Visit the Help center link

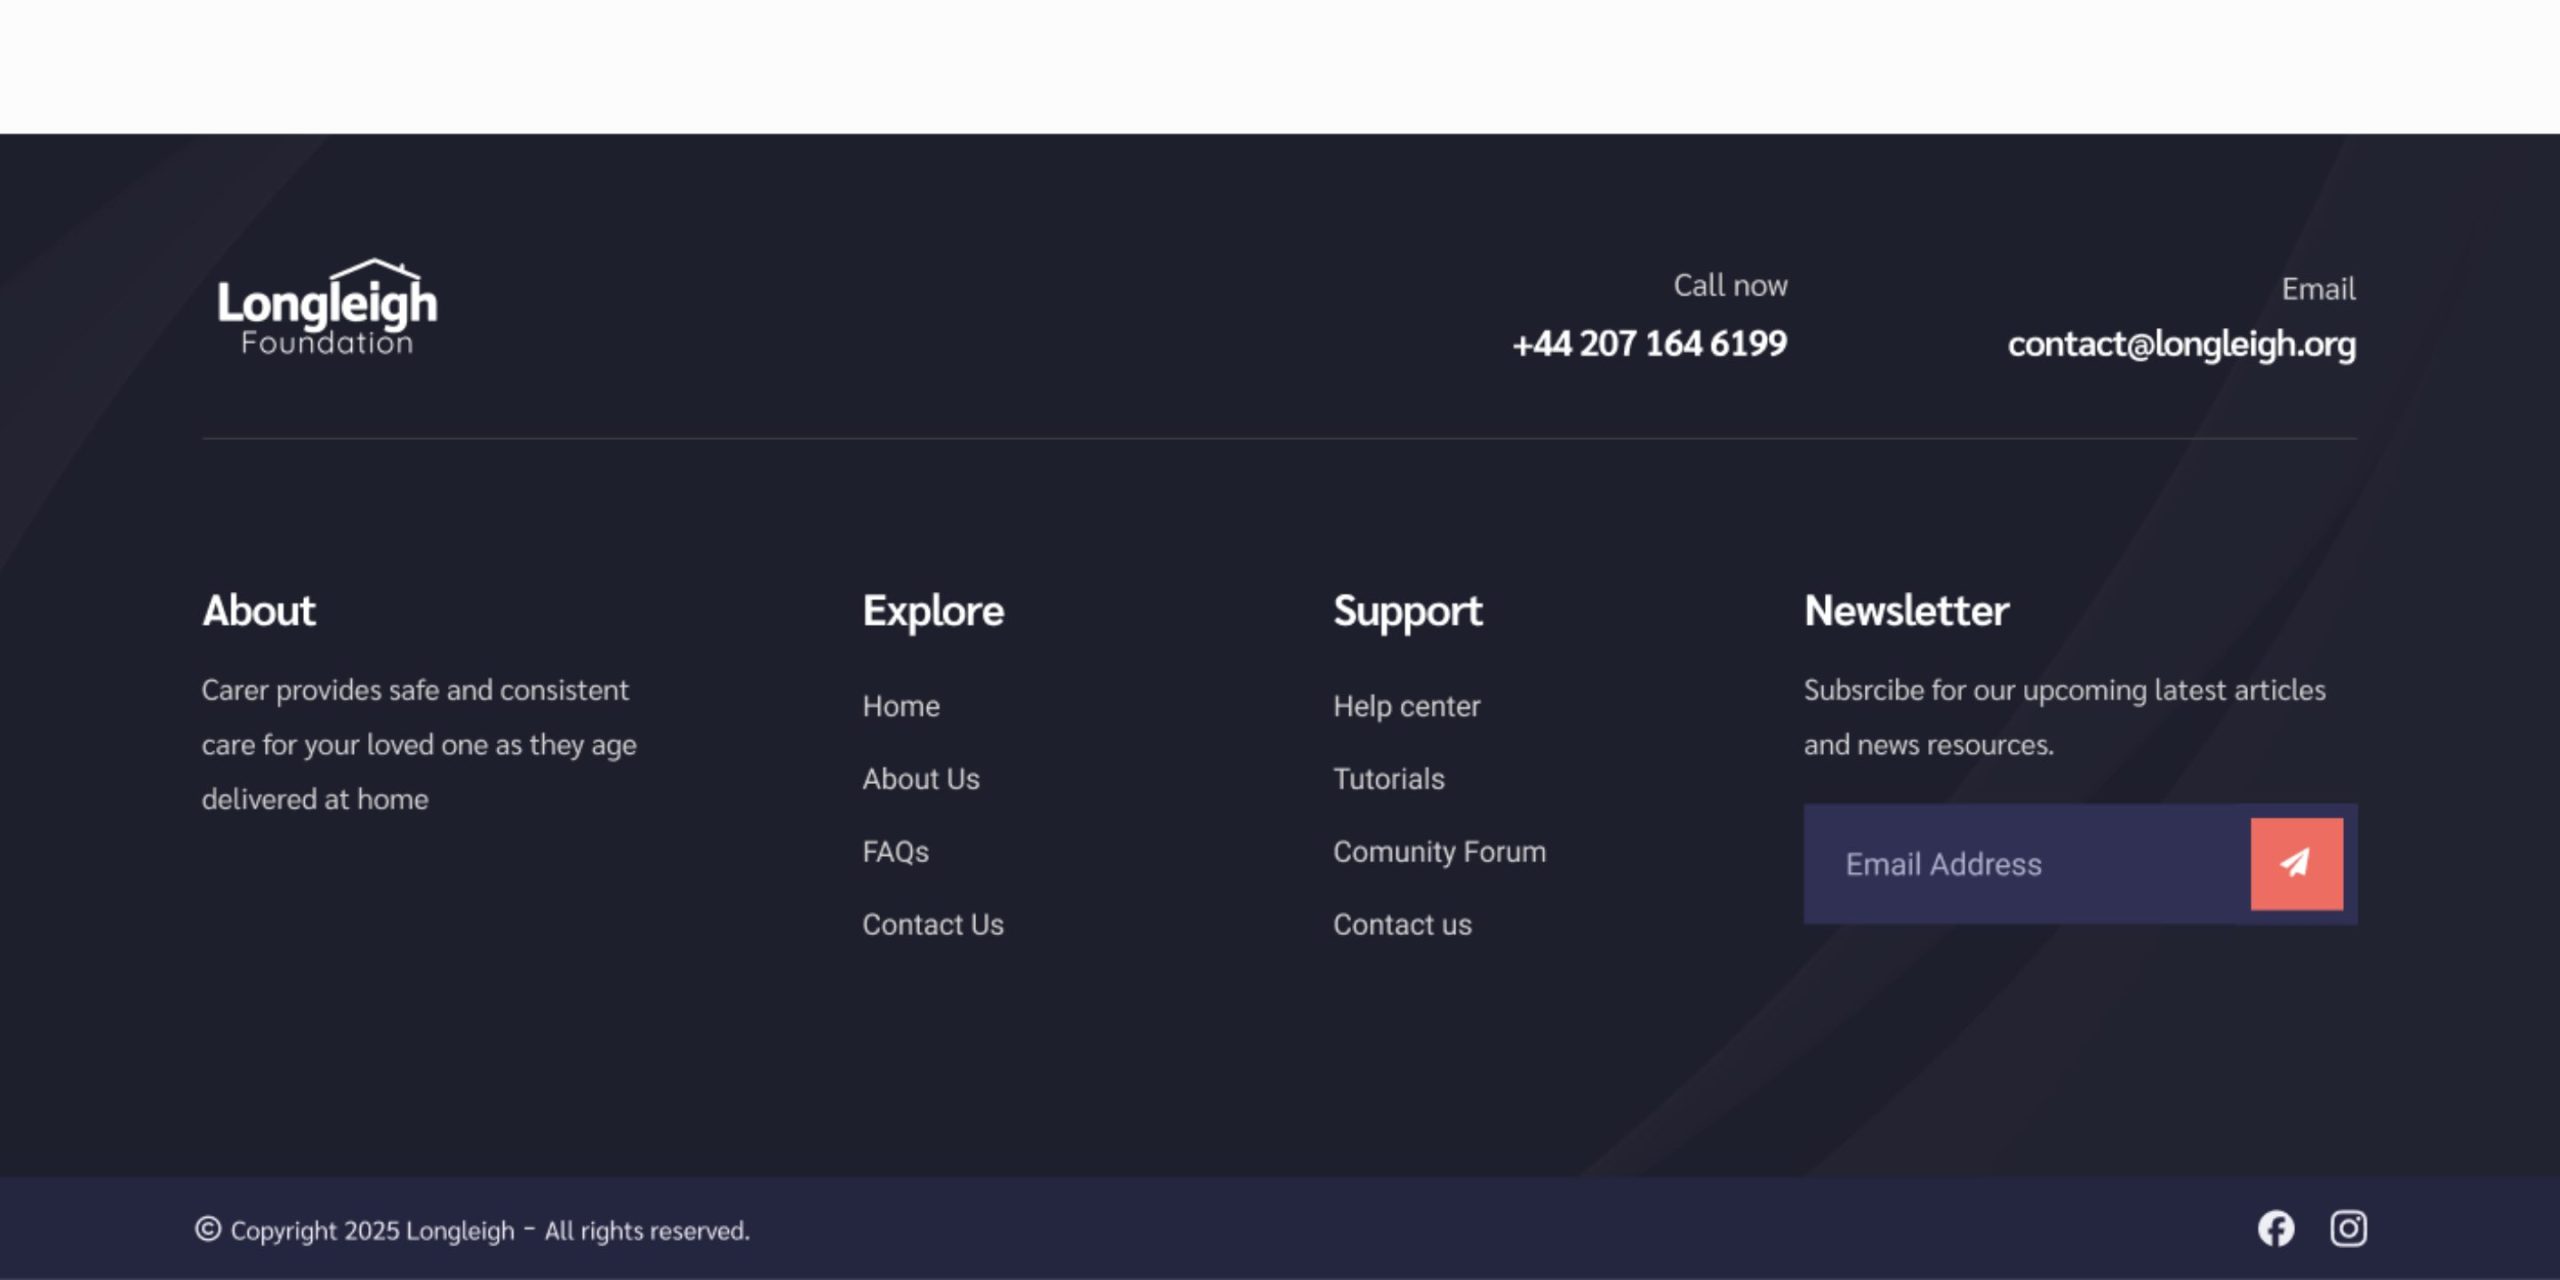coord(1406,706)
